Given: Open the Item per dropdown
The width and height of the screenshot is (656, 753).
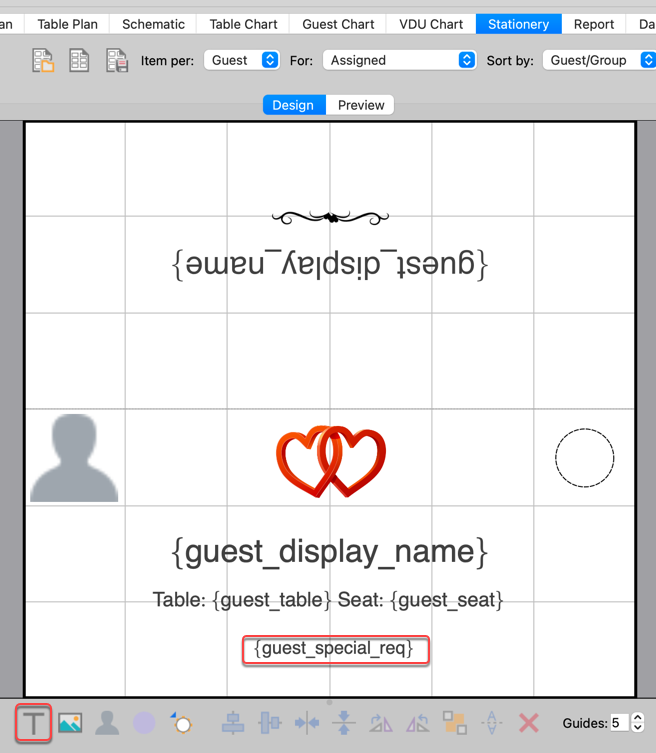Looking at the screenshot, I should [242, 60].
